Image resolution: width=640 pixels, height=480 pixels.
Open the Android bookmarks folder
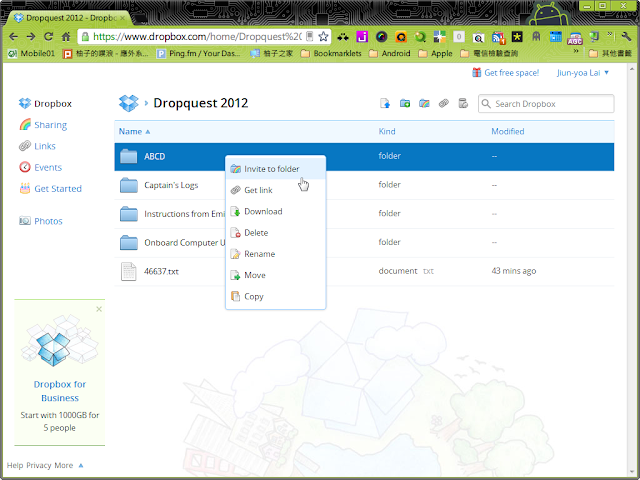pyautogui.click(x=390, y=53)
